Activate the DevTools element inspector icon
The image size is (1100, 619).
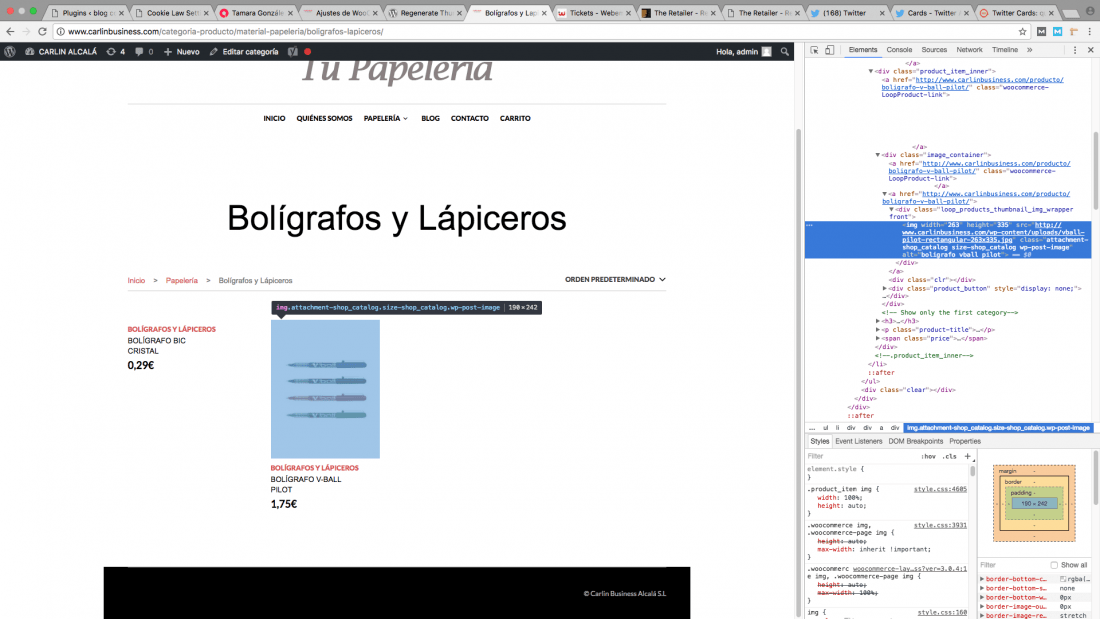(814, 51)
